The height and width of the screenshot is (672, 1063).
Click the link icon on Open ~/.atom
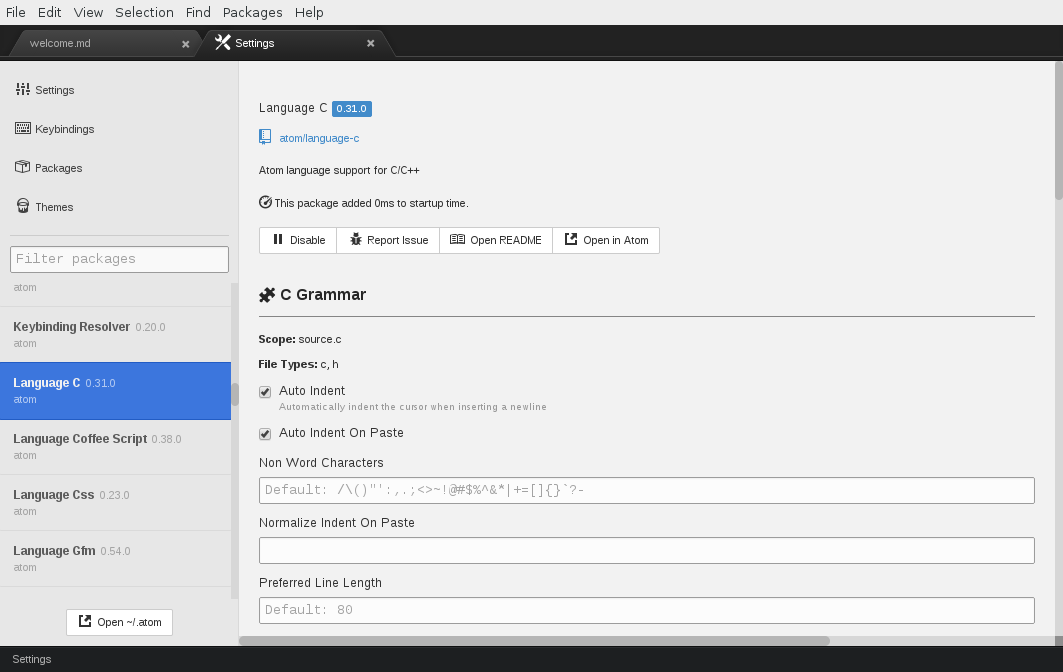85,621
